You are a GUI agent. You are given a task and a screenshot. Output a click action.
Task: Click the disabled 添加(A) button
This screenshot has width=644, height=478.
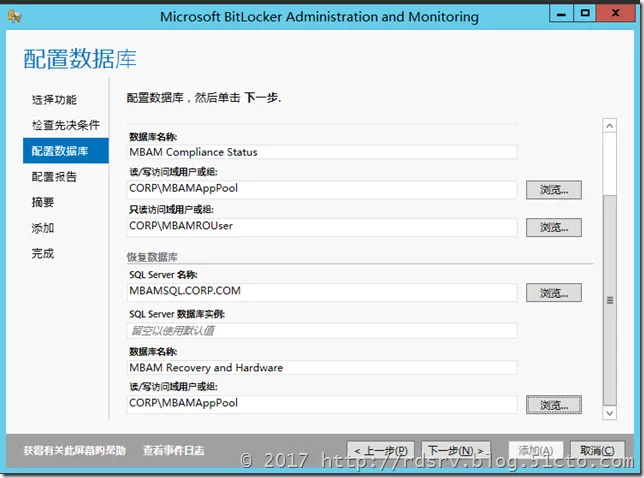click(536, 451)
